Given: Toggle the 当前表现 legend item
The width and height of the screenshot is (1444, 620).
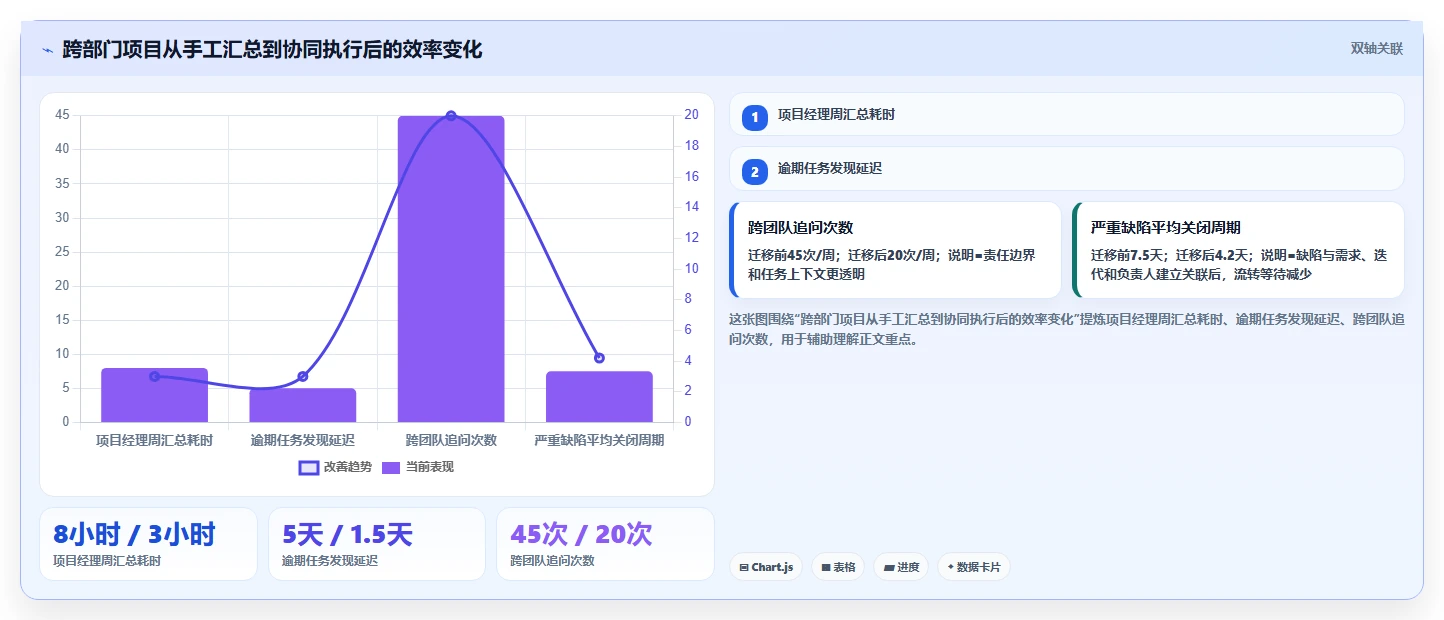Looking at the screenshot, I should coord(418,467).
